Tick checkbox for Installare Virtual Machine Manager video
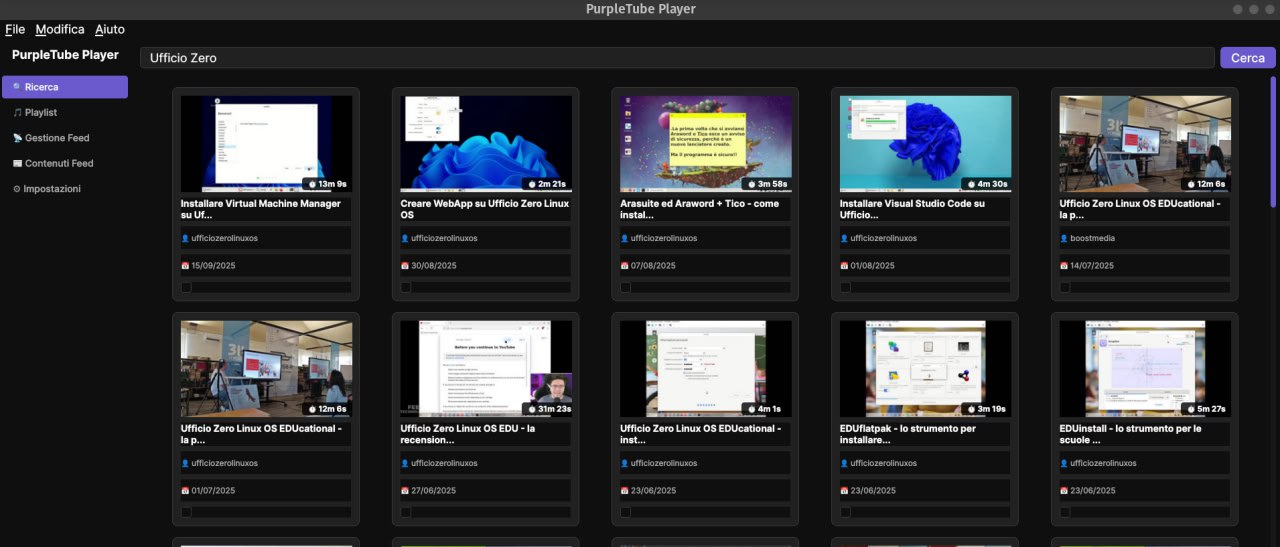 186,288
